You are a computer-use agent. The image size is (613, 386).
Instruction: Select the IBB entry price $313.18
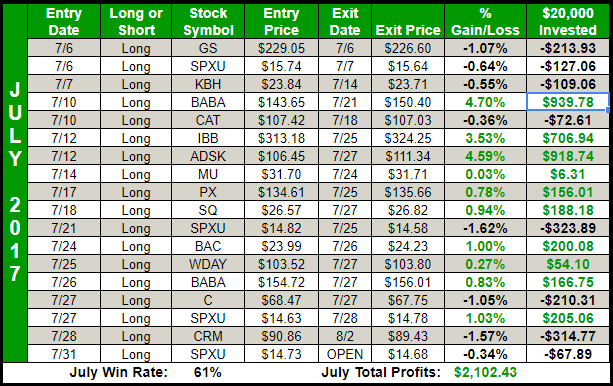point(281,138)
